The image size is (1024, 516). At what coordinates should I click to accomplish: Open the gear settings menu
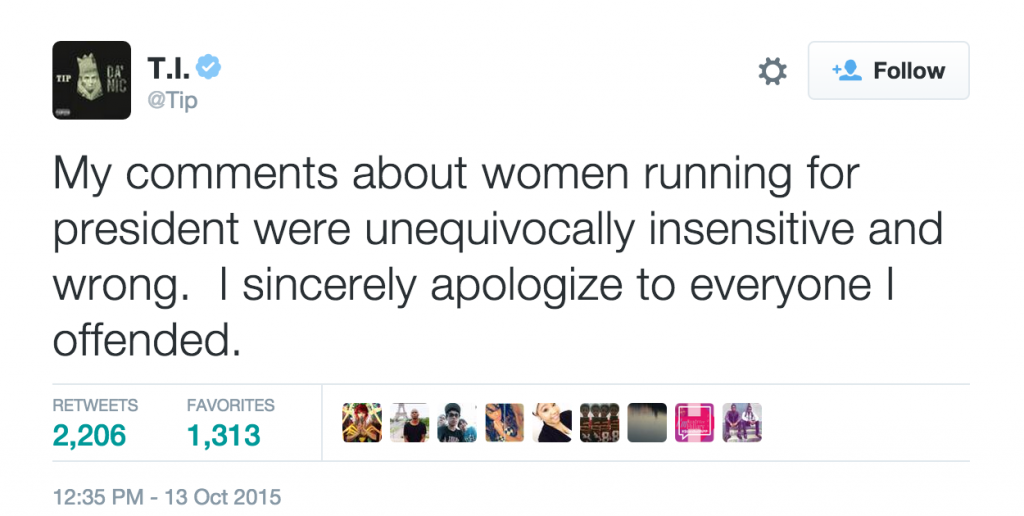[x=772, y=71]
